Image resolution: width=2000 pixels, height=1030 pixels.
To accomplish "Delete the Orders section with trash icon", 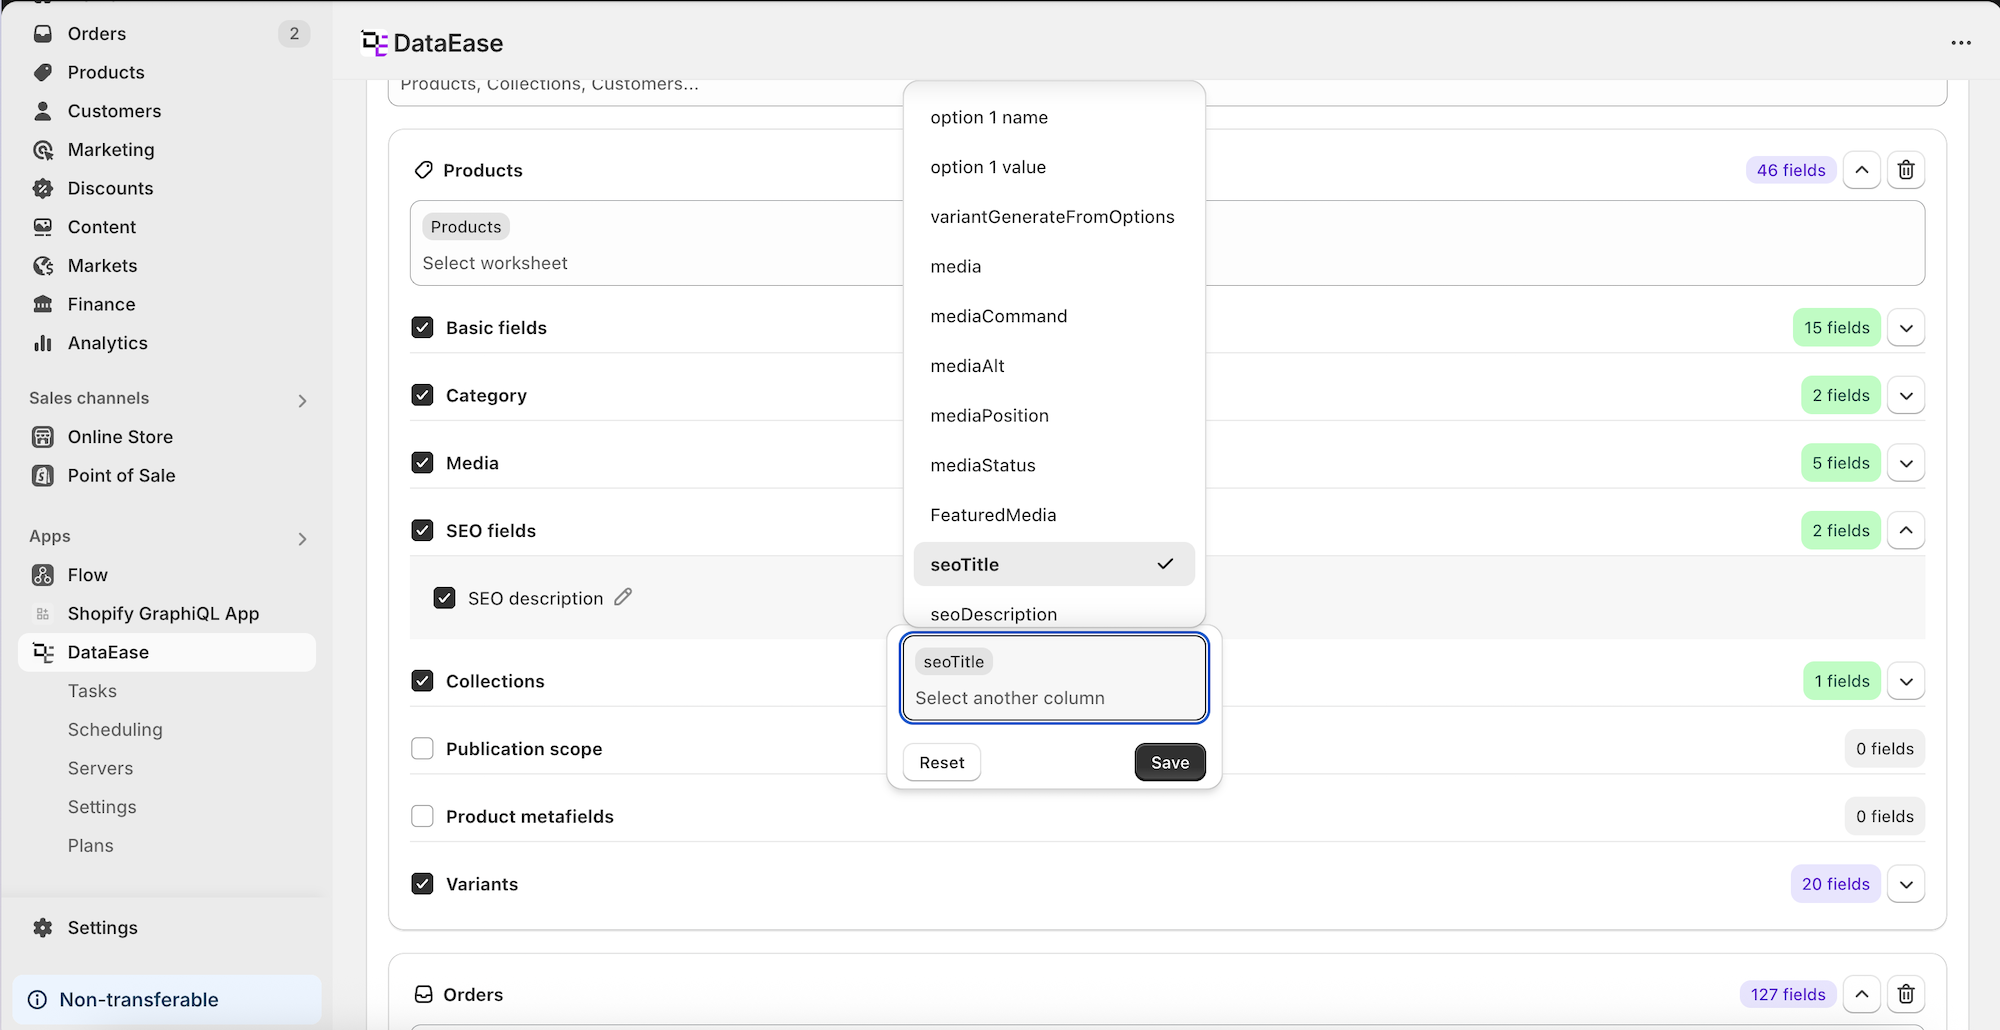I will [x=1906, y=994].
